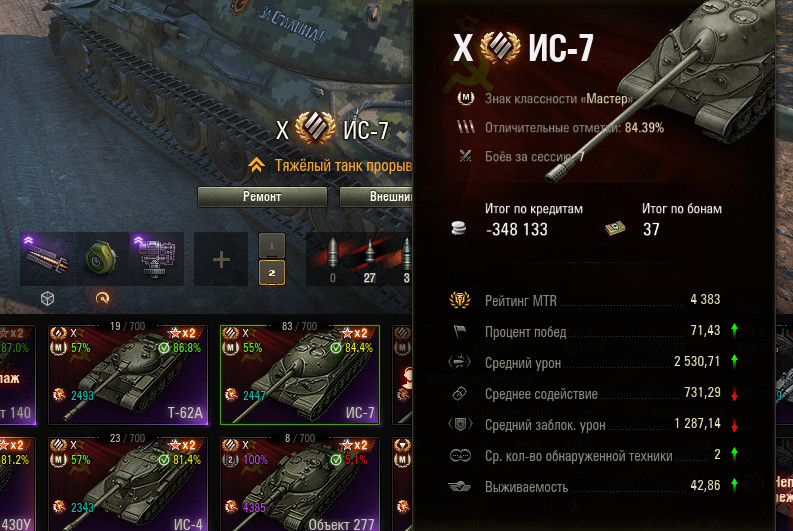793x531 pixels.
Task: Select the gun rammer equipment slot
Action: pos(47,259)
